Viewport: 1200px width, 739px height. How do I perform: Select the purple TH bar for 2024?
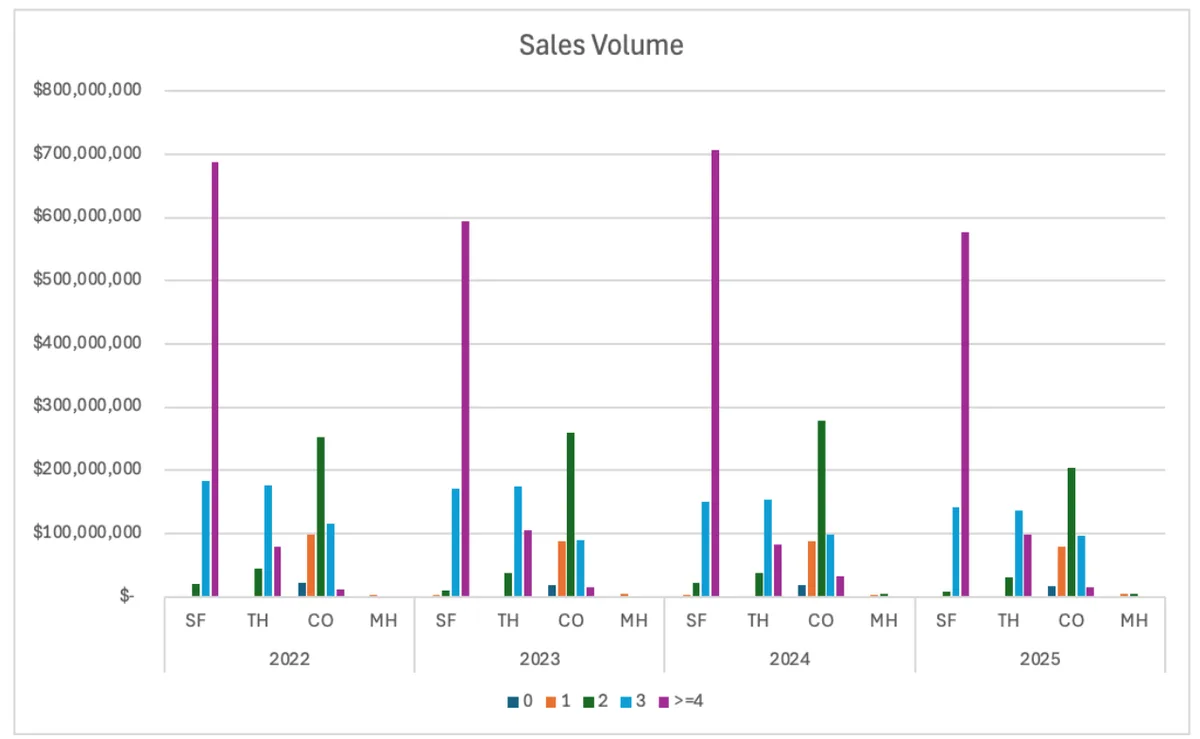(x=778, y=570)
